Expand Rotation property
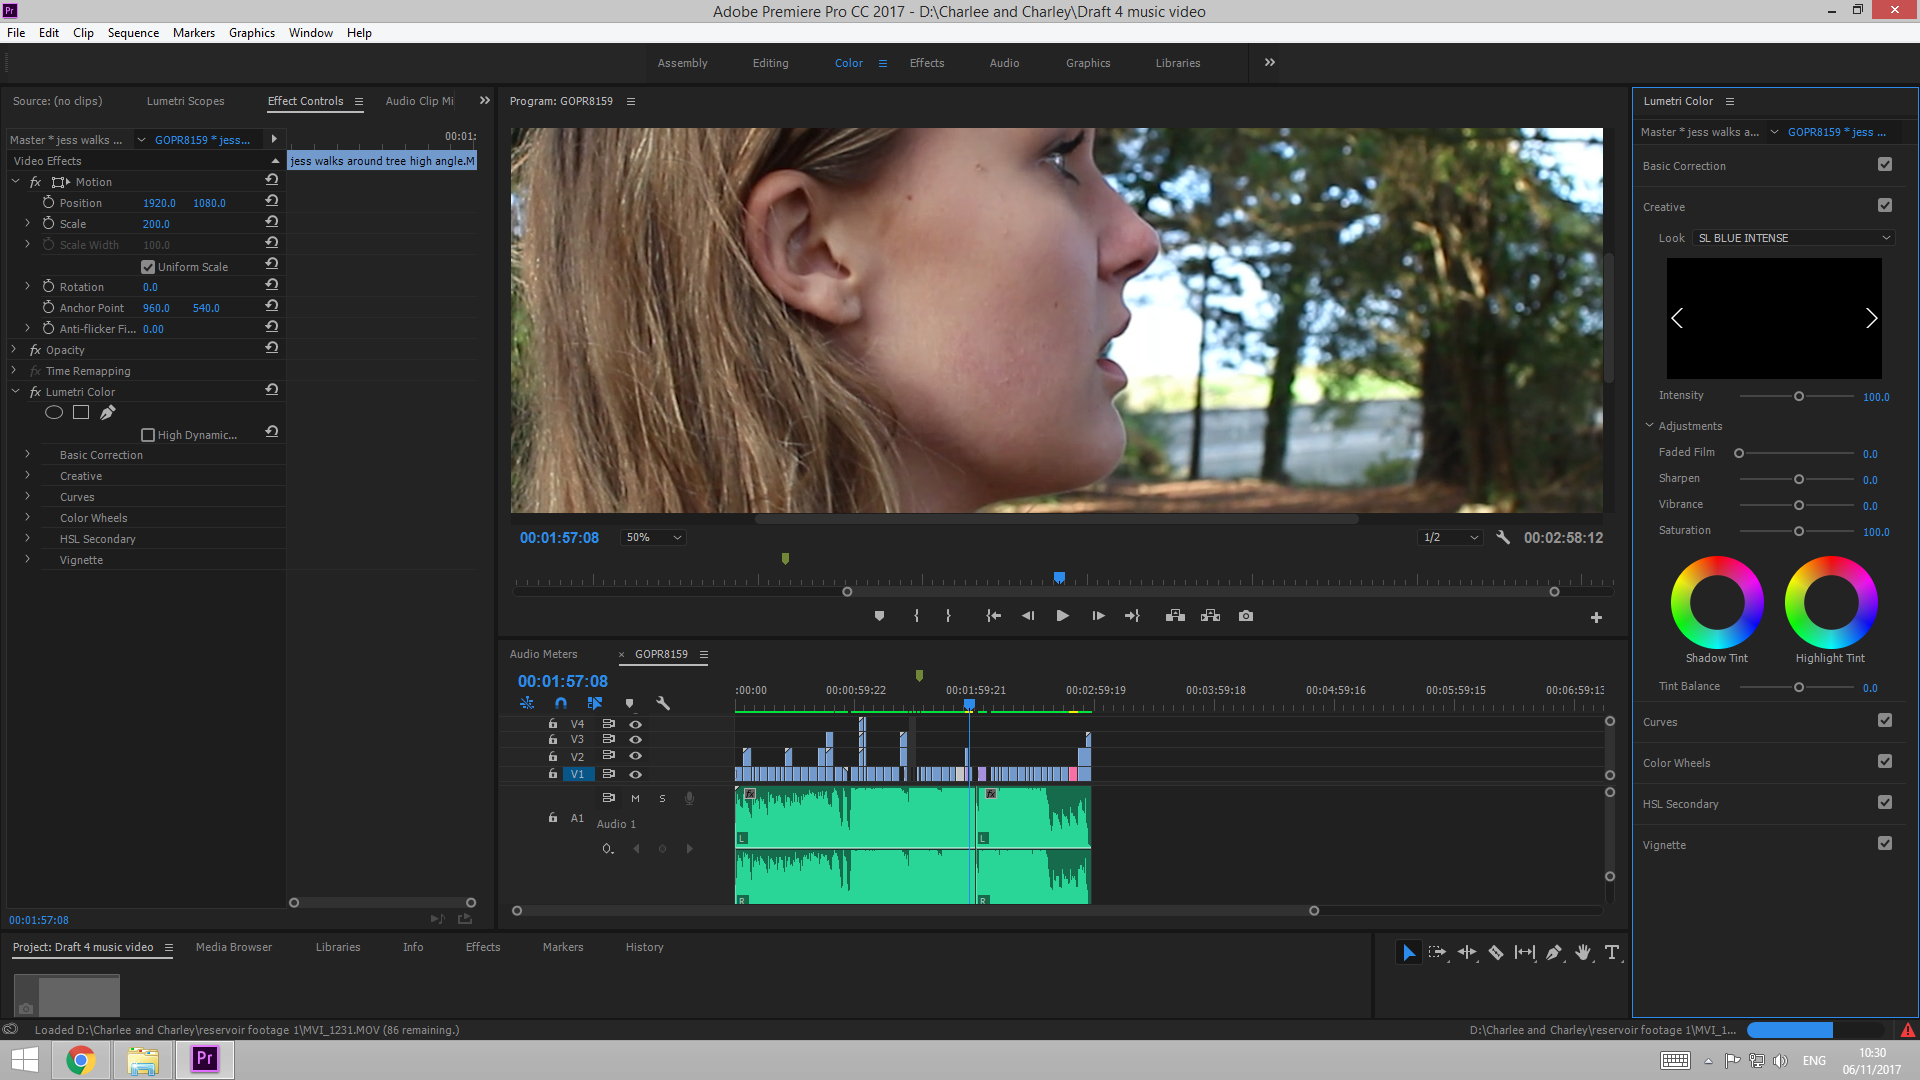Viewport: 1920px width, 1080px height. point(28,287)
